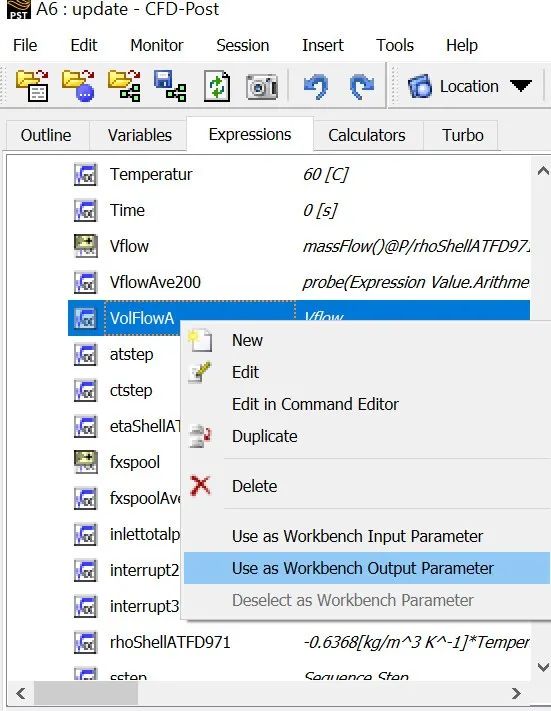This screenshot has height=711, width=551.
Task: Click the camera Save Picture icon
Action: [262, 86]
